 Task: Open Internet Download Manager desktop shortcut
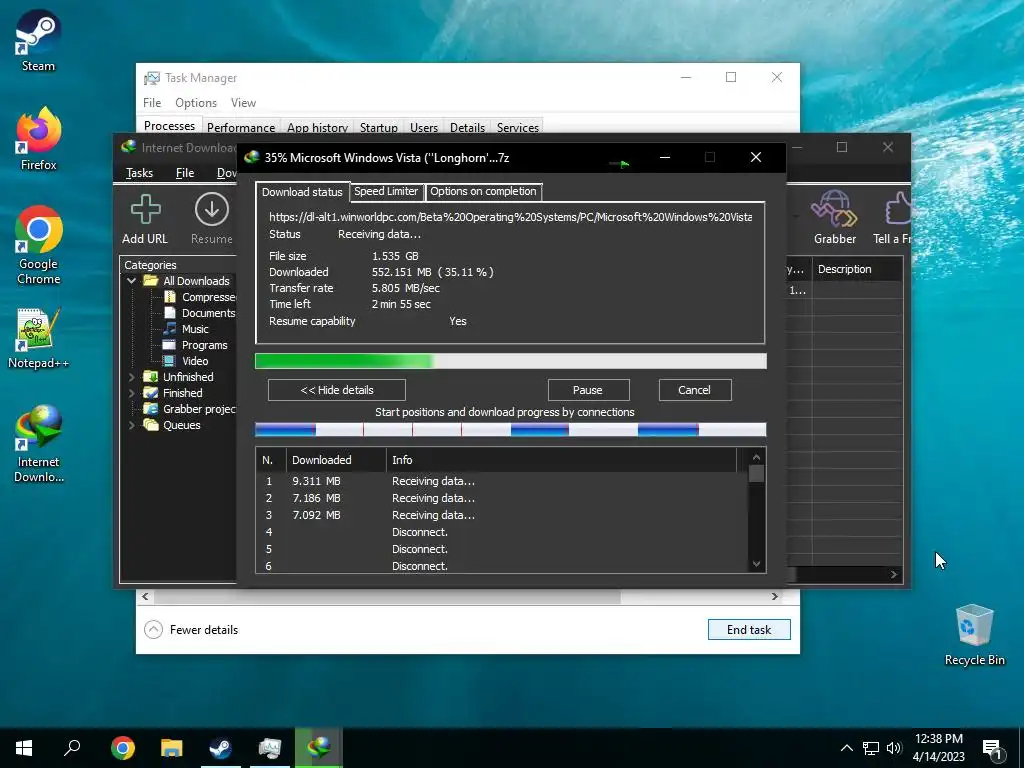click(x=38, y=444)
